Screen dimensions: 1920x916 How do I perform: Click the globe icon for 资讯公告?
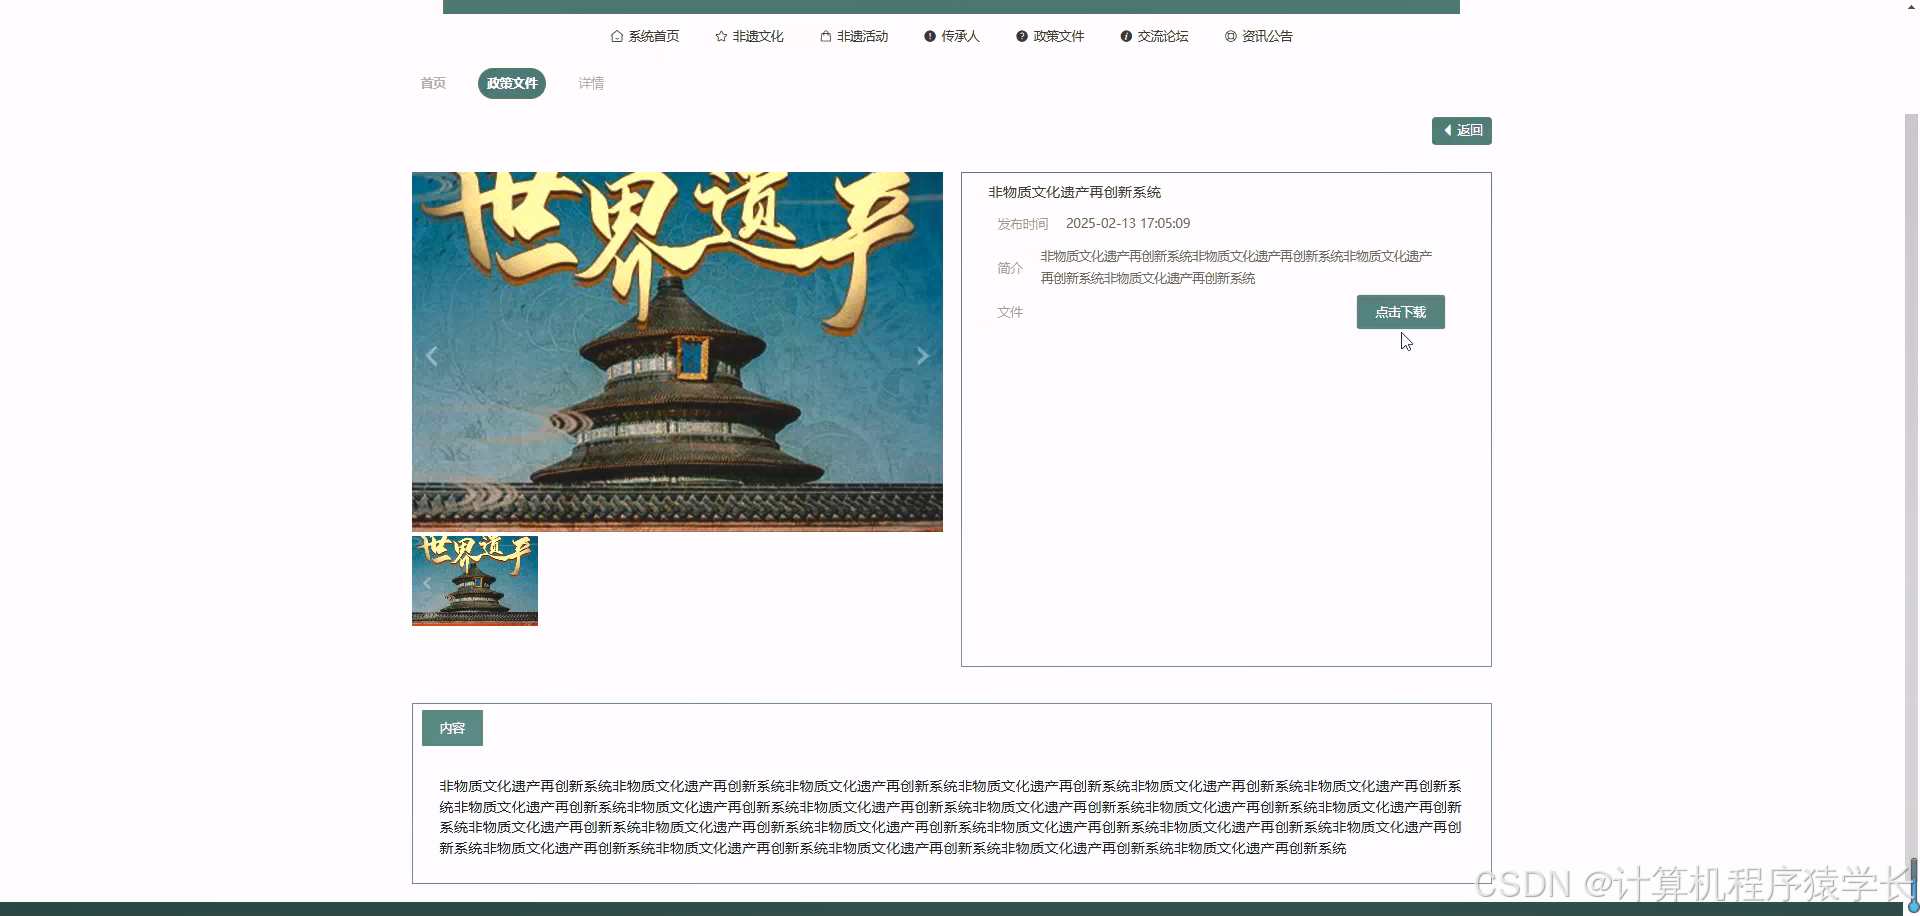pyautogui.click(x=1229, y=36)
